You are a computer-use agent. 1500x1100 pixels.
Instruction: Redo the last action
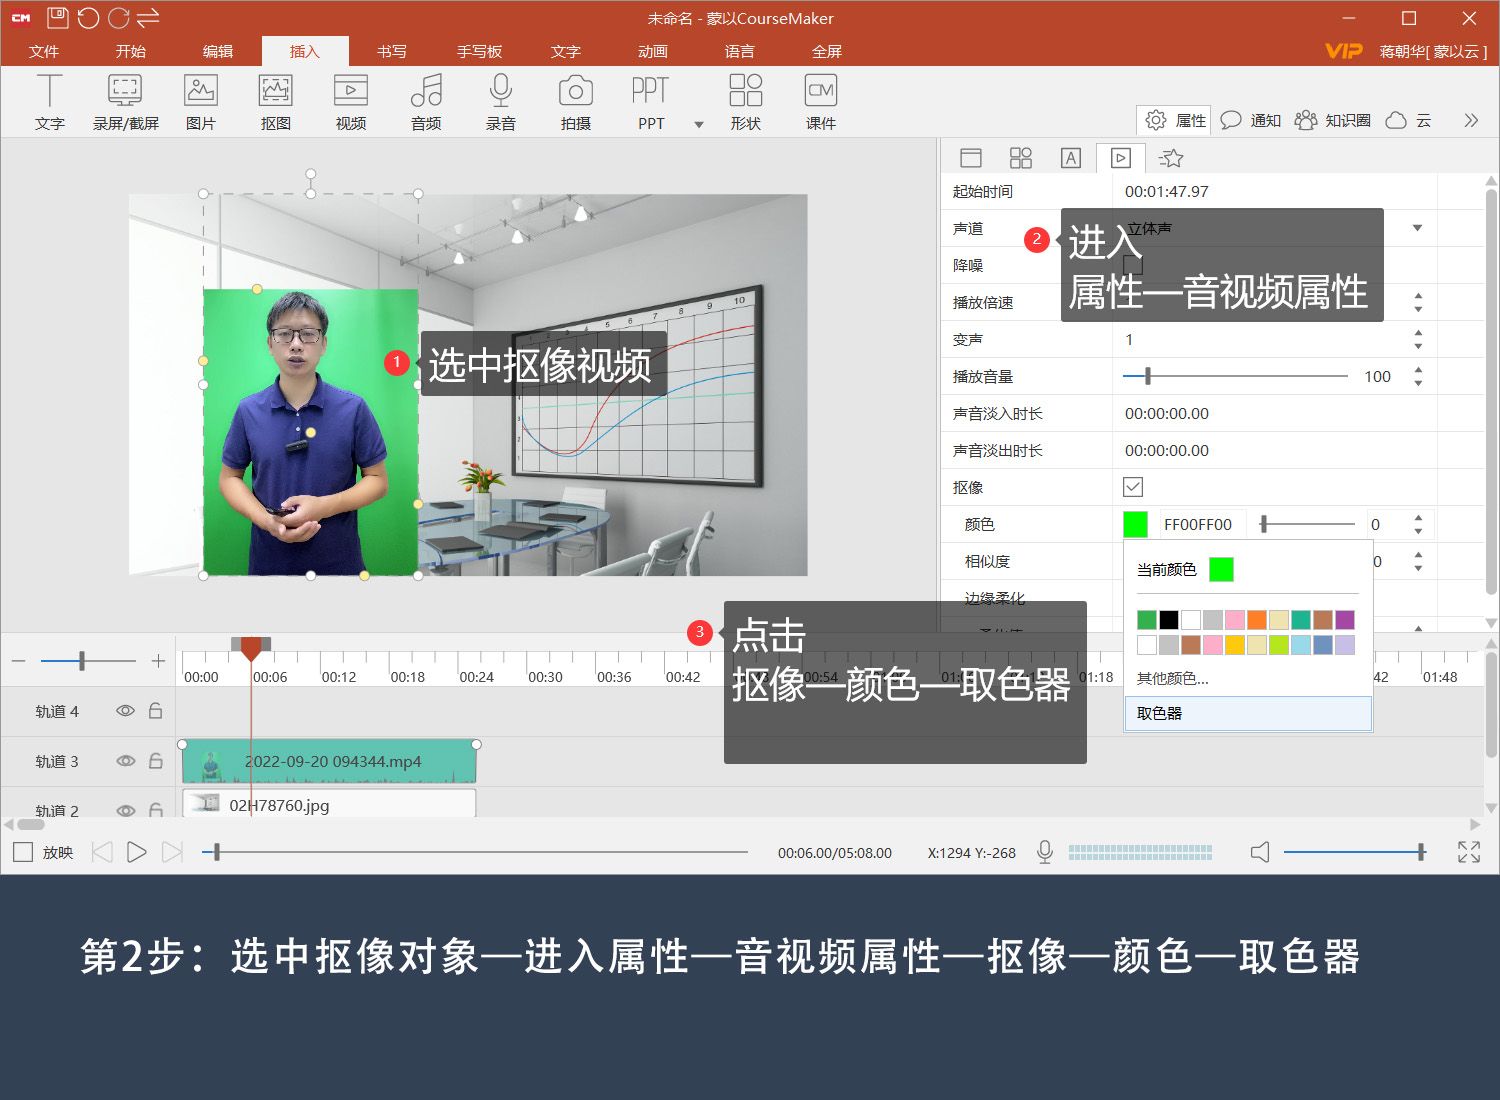pyautogui.click(x=118, y=18)
